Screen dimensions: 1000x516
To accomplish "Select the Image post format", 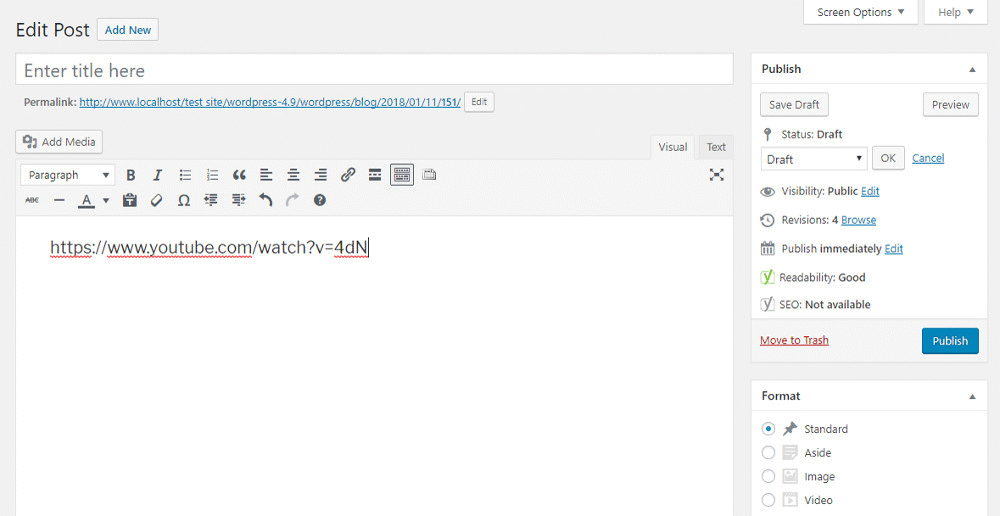I will pyautogui.click(x=768, y=476).
